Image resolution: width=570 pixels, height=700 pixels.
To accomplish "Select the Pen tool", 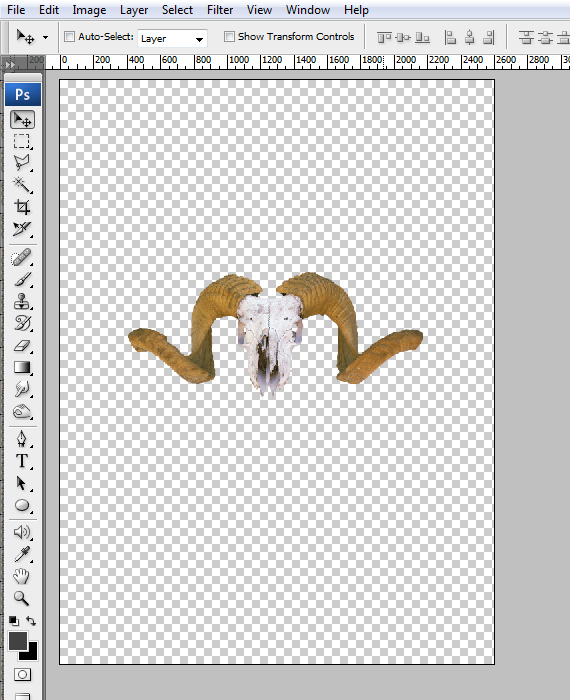I will click(x=22, y=439).
